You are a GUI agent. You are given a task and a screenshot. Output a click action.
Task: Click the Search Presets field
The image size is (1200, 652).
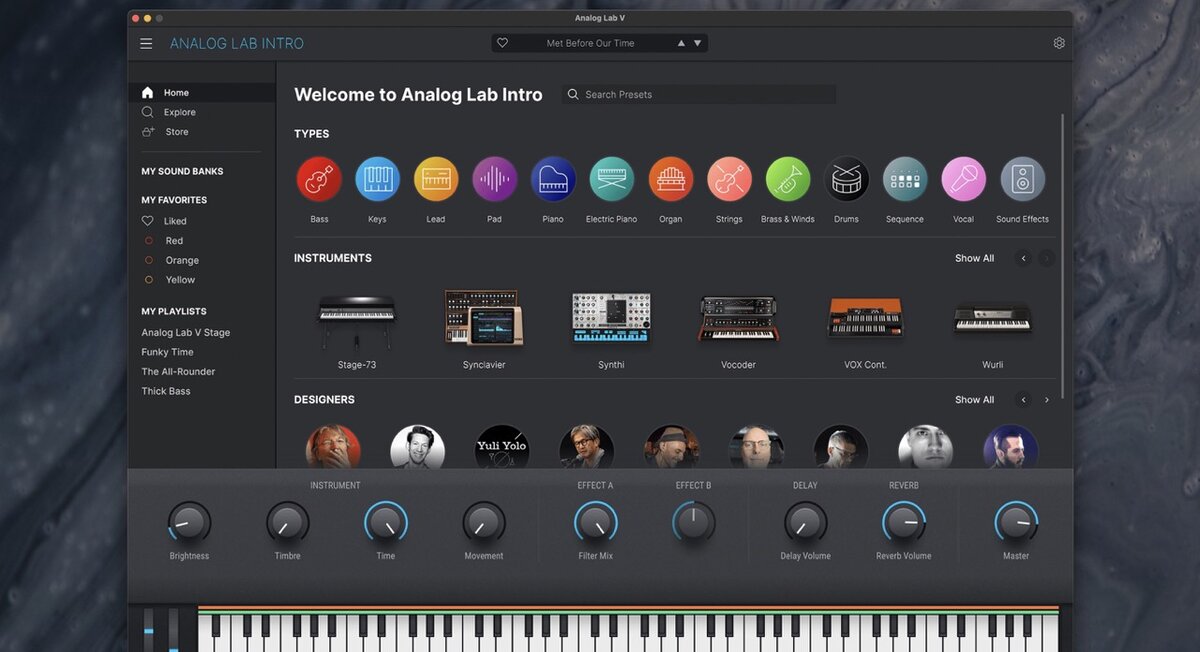699,94
